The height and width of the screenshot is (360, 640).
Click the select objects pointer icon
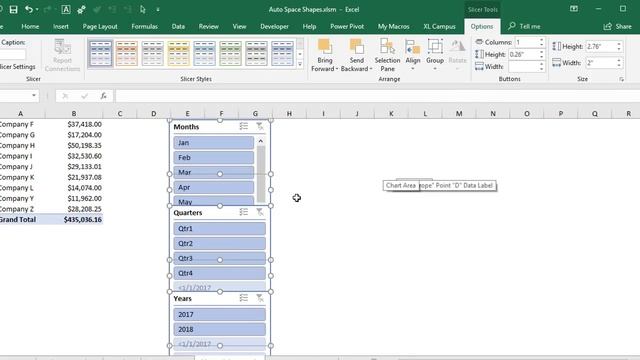point(142,9)
